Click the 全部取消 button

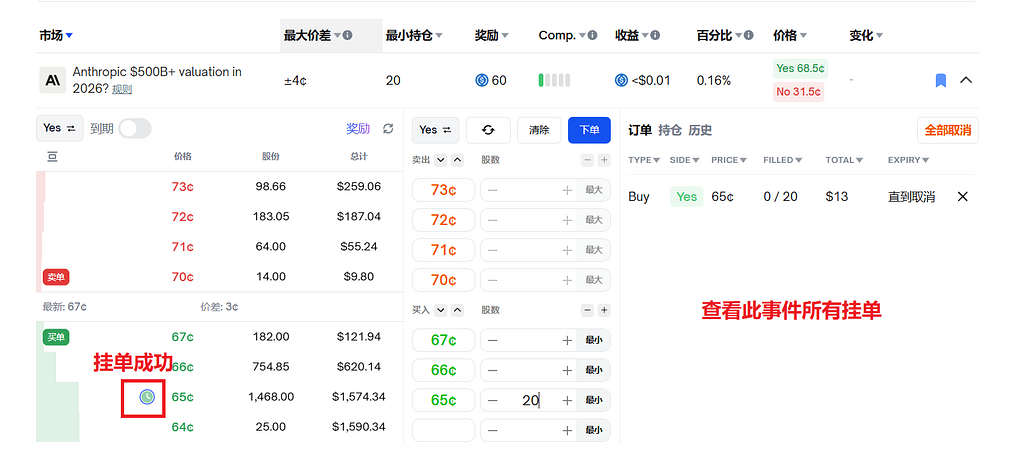[947, 130]
